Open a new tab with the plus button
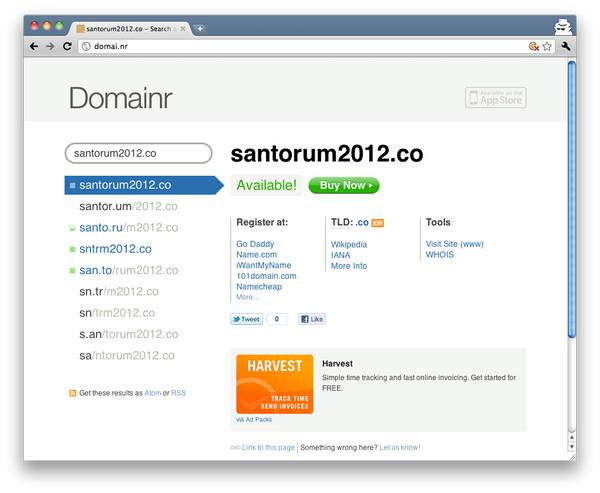600x493 pixels. (x=199, y=28)
